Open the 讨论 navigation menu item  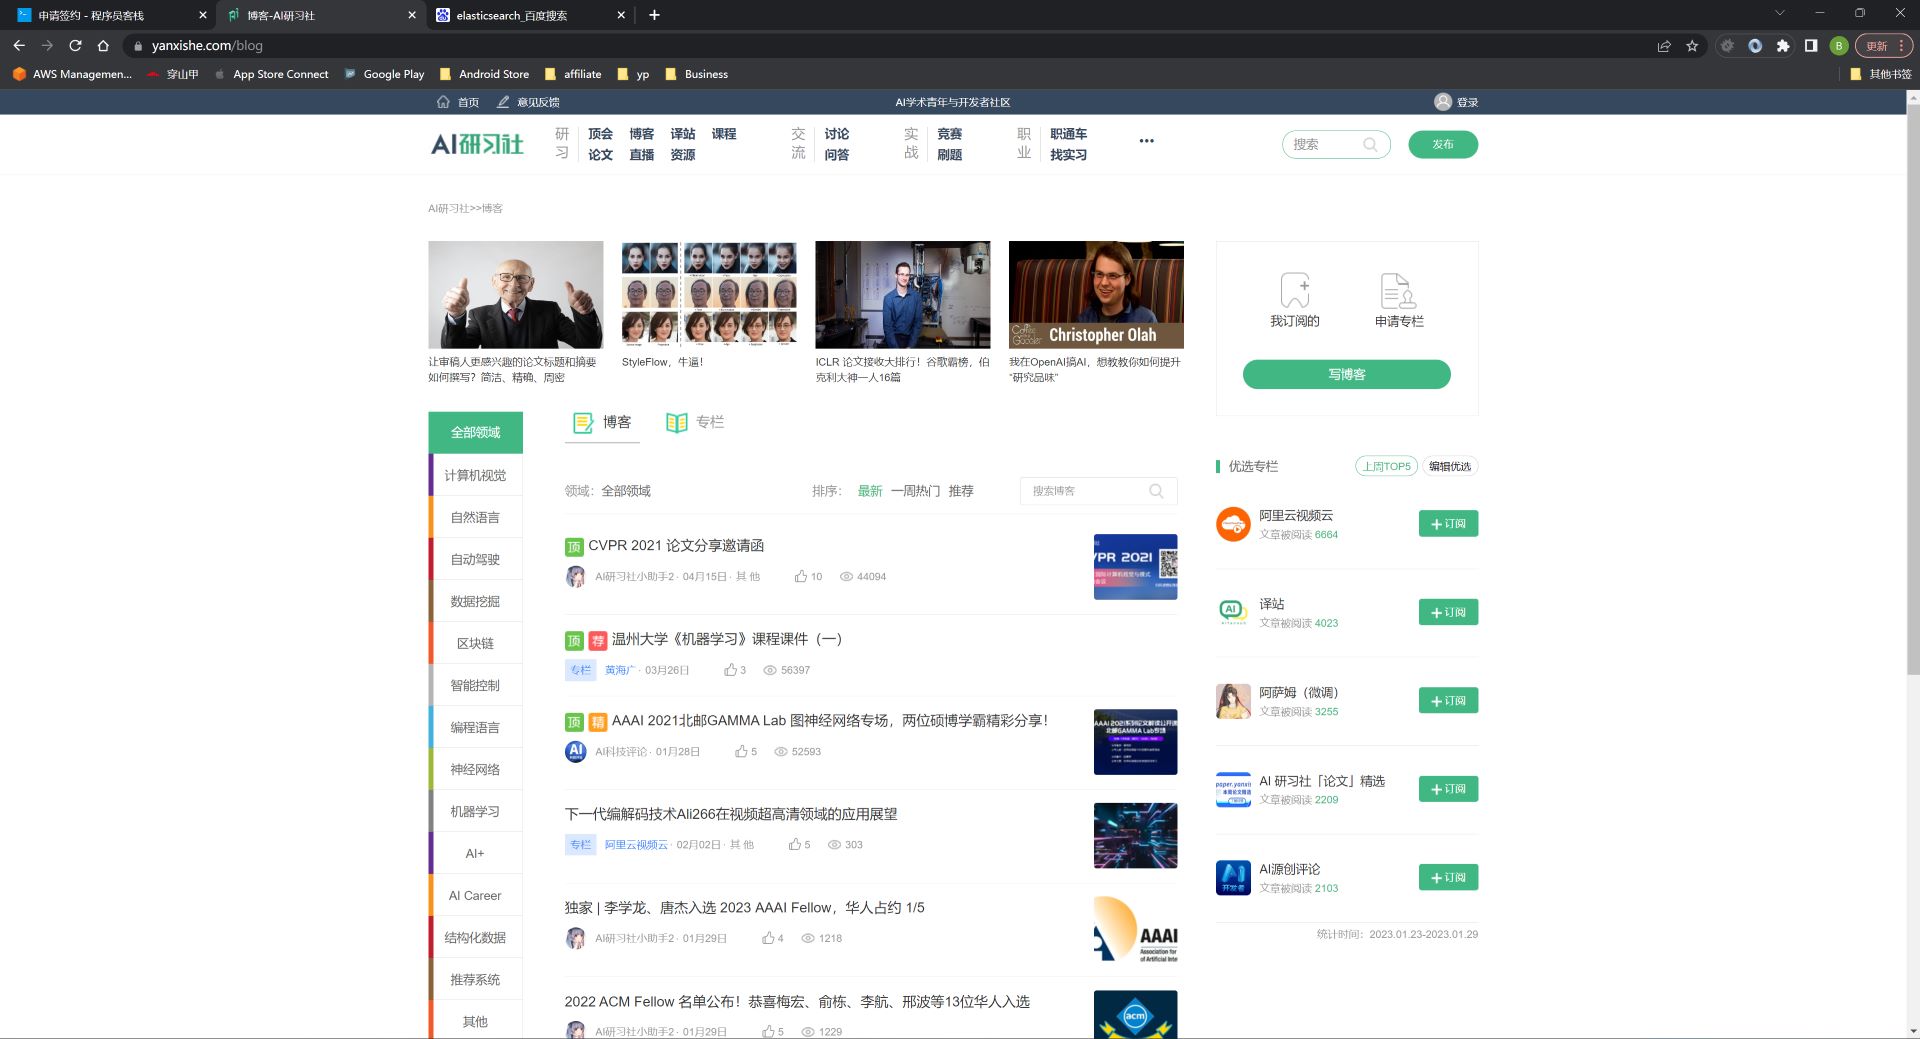(x=836, y=134)
